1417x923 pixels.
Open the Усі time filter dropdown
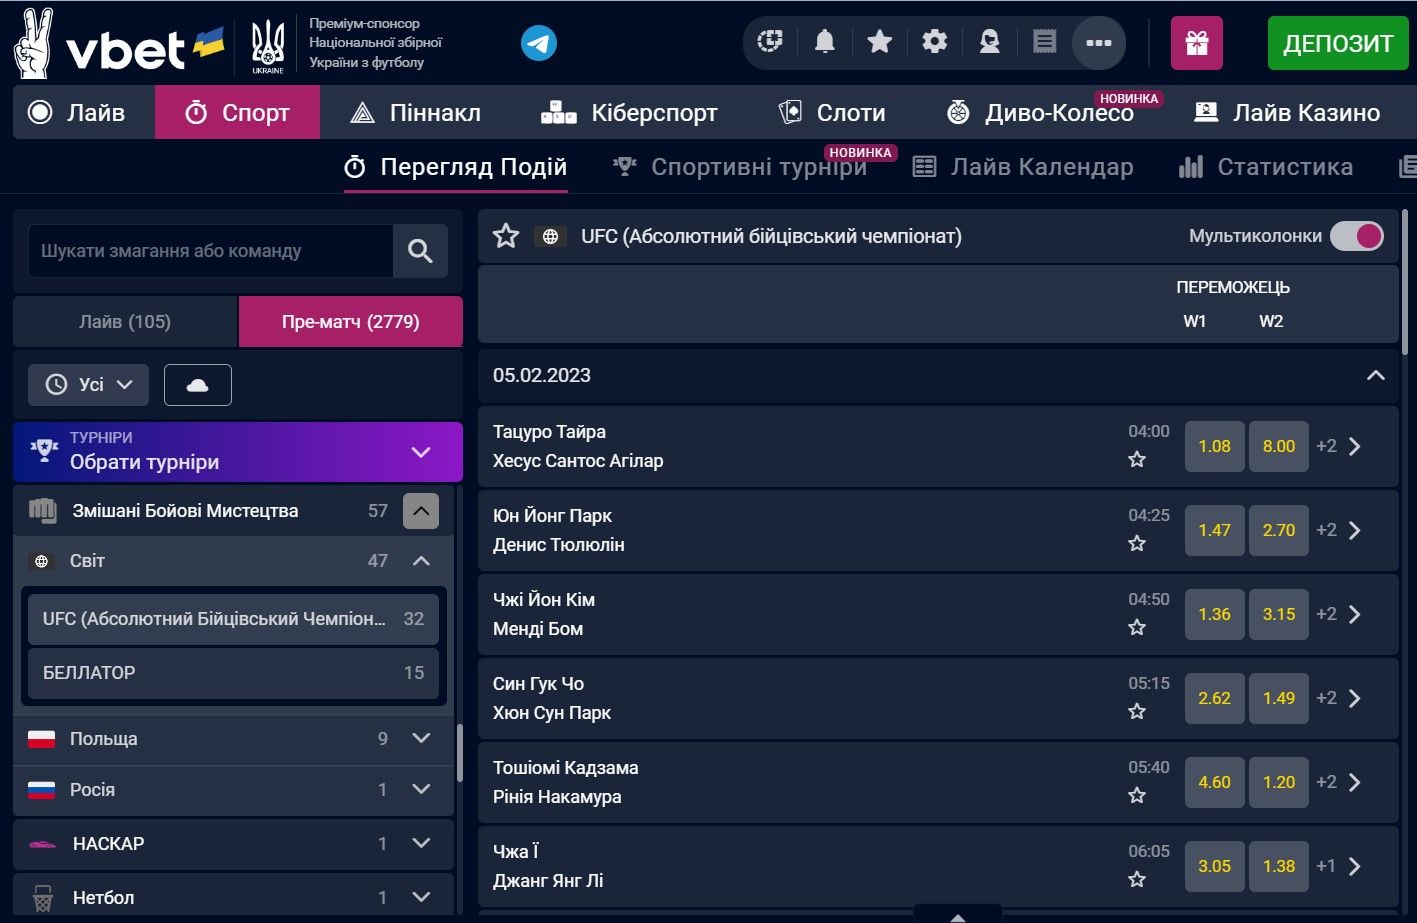(x=89, y=385)
